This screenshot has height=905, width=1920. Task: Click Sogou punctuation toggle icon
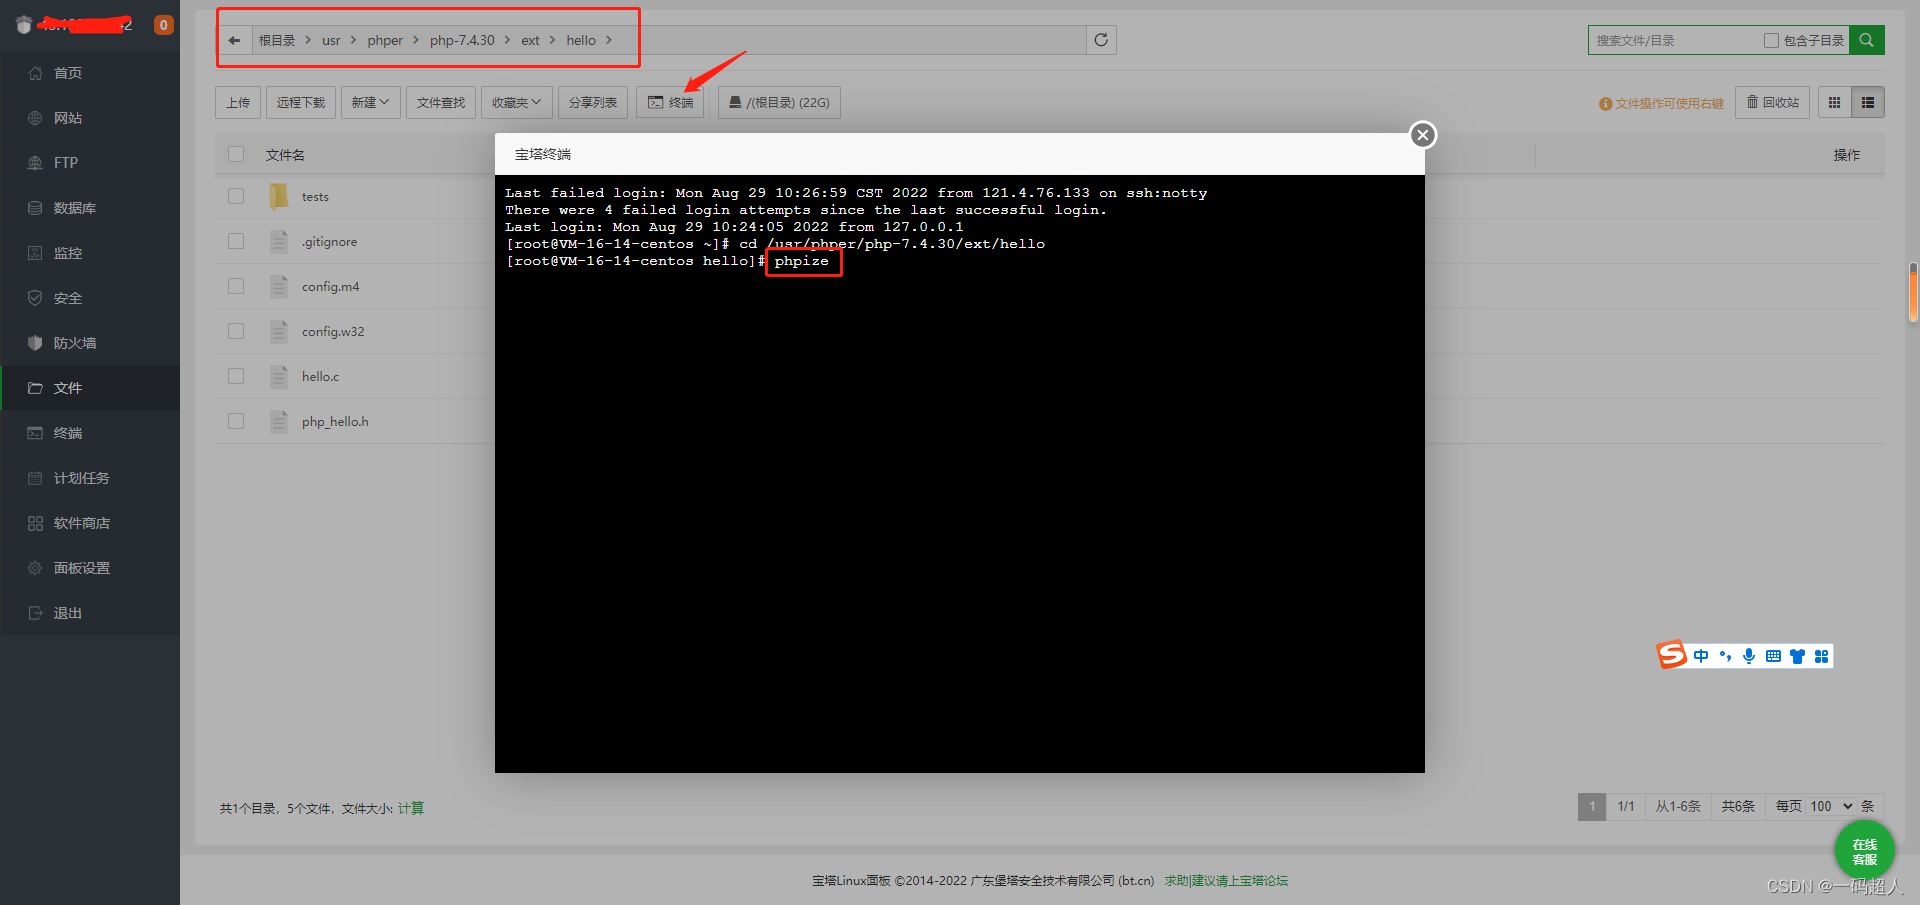click(x=1725, y=656)
